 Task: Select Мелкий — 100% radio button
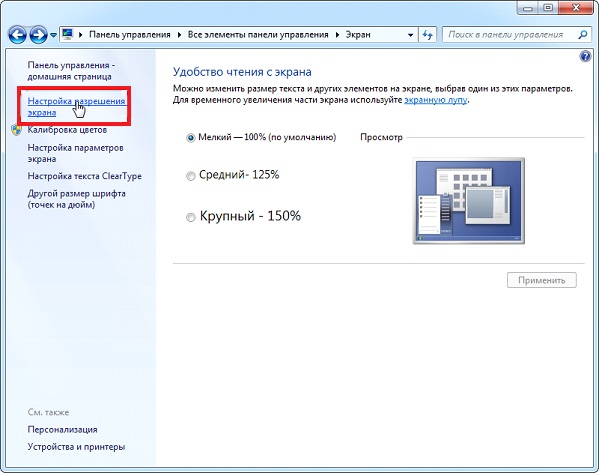(x=190, y=138)
